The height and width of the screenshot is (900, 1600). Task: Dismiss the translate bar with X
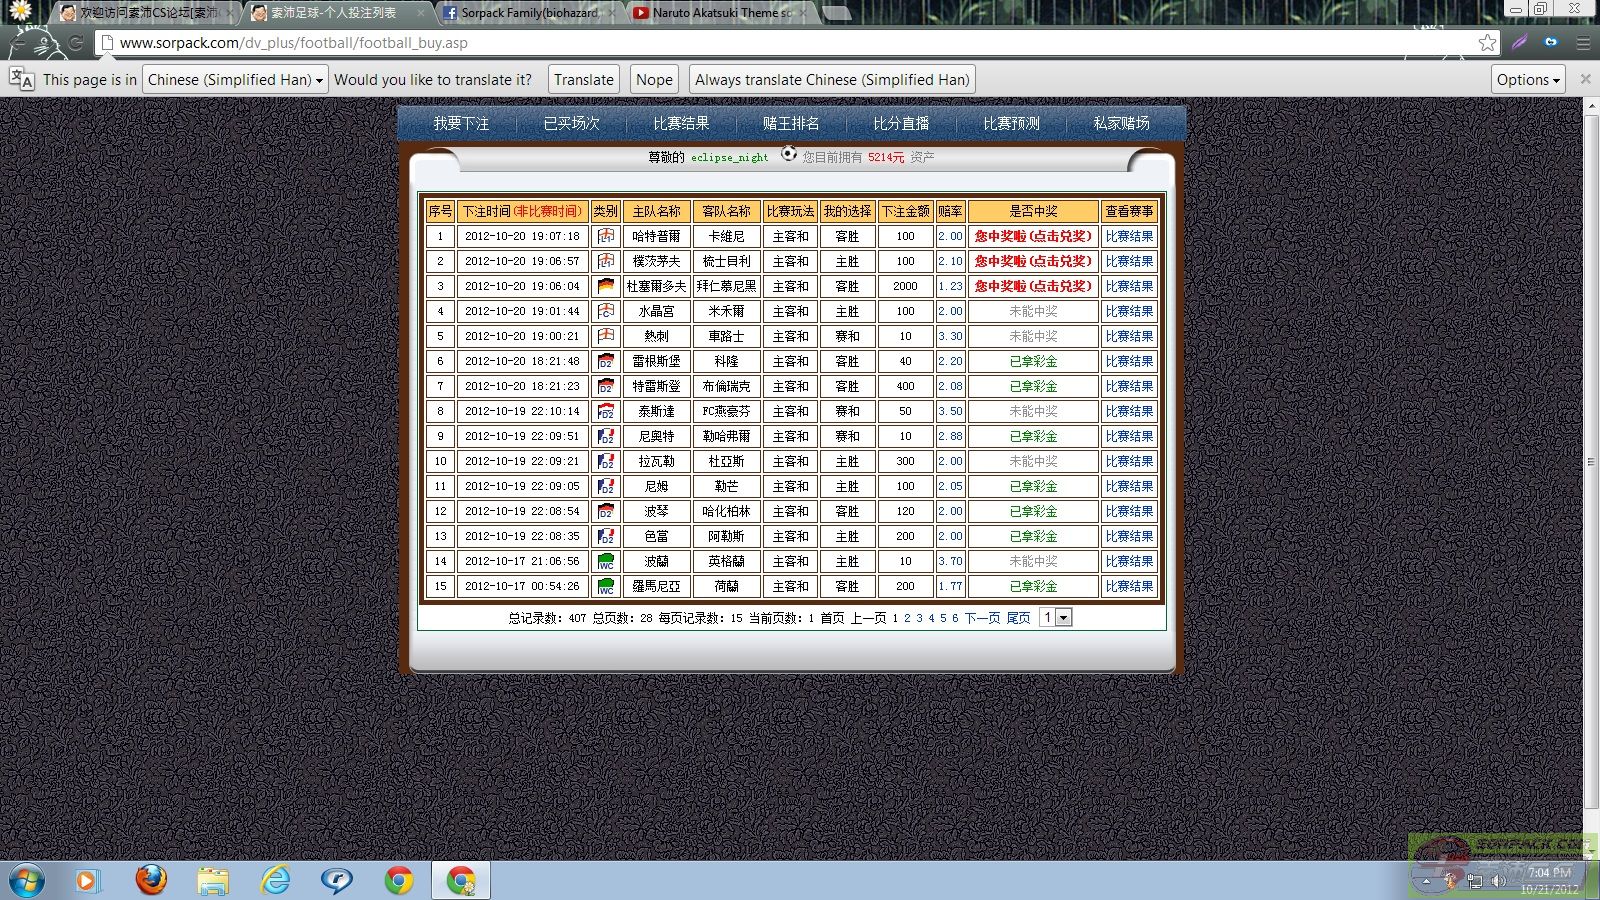[1585, 79]
